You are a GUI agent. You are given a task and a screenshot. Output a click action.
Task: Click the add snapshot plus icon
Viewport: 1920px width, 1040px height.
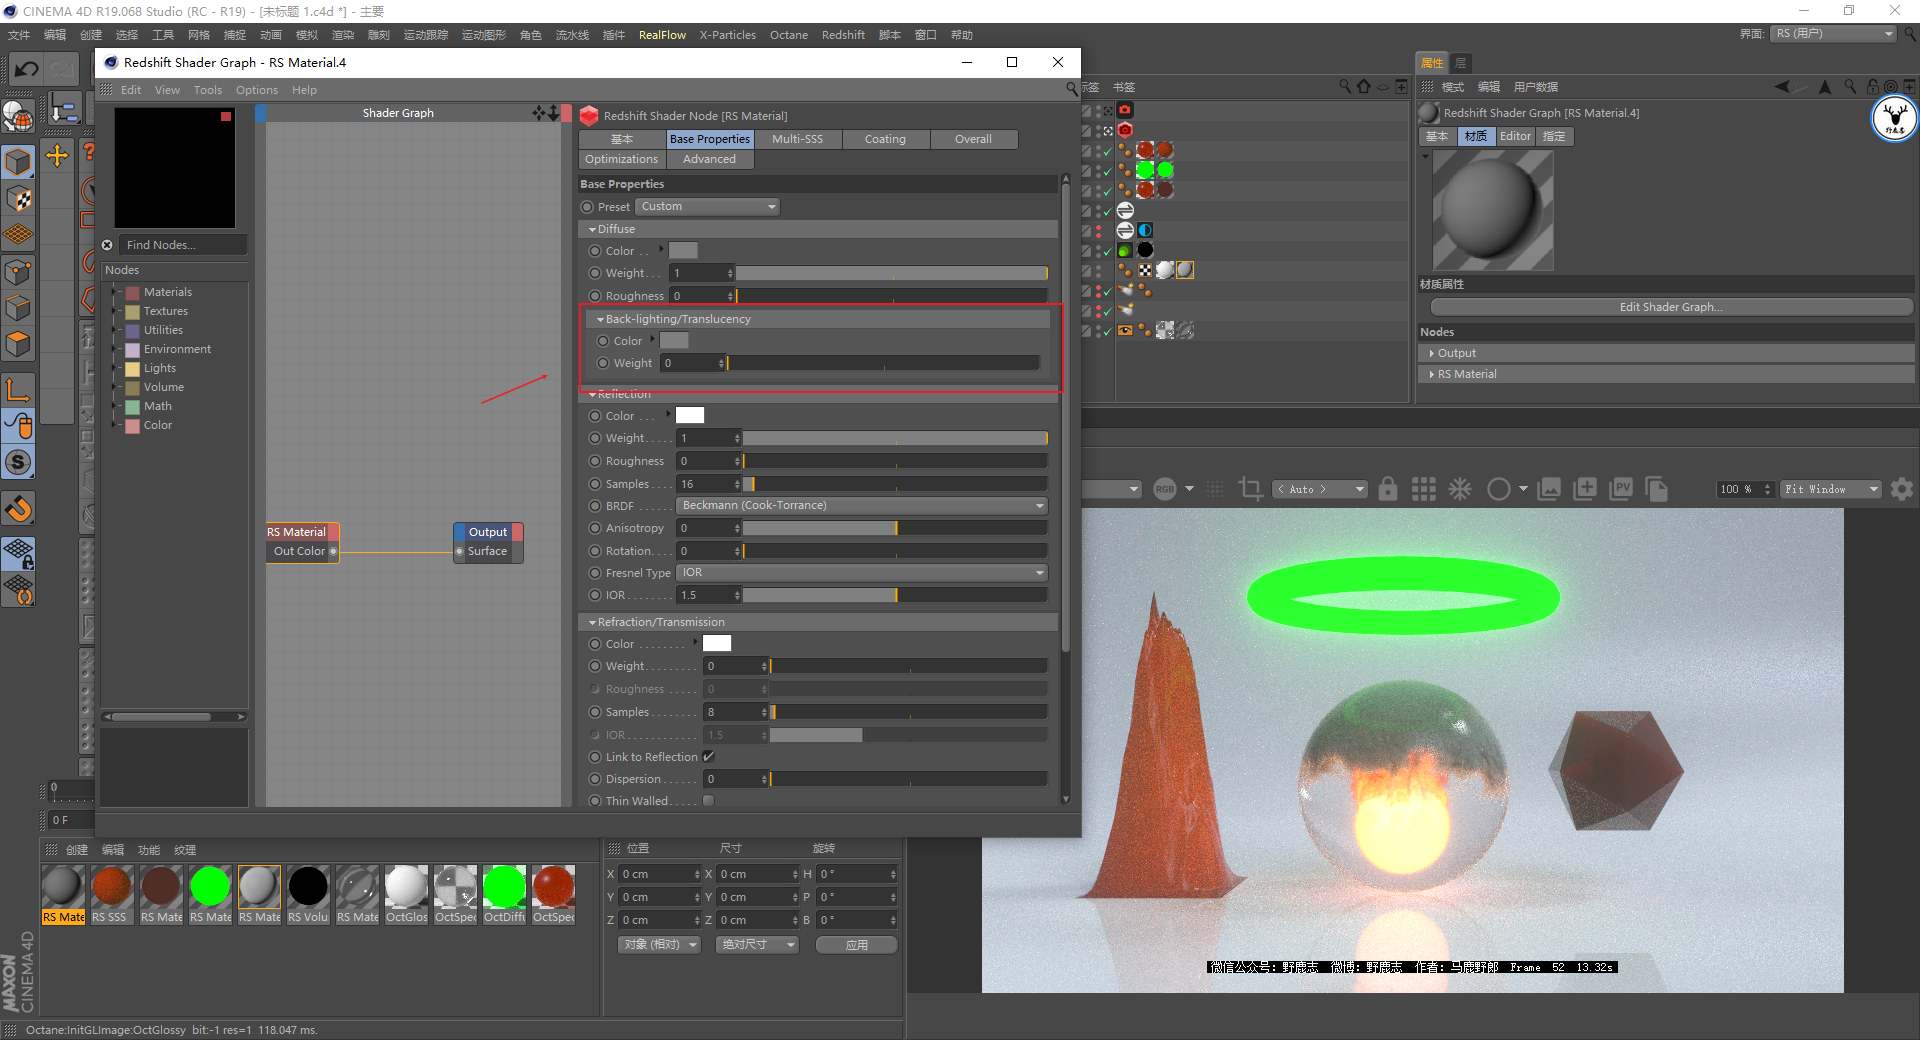1585,488
